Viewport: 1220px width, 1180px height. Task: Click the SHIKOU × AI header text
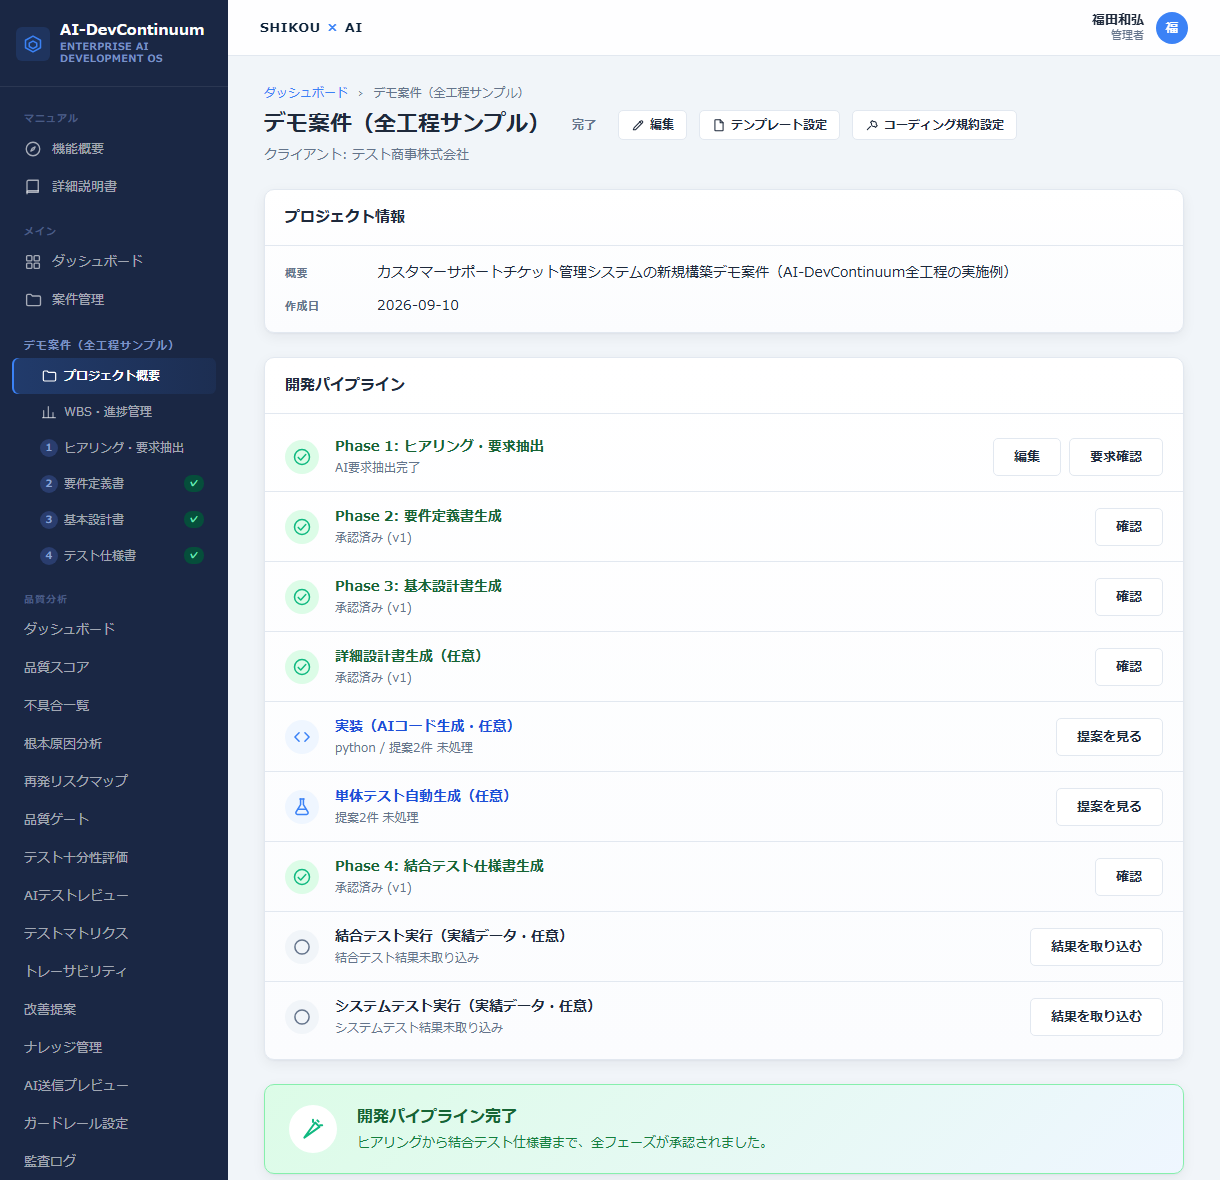click(x=311, y=28)
